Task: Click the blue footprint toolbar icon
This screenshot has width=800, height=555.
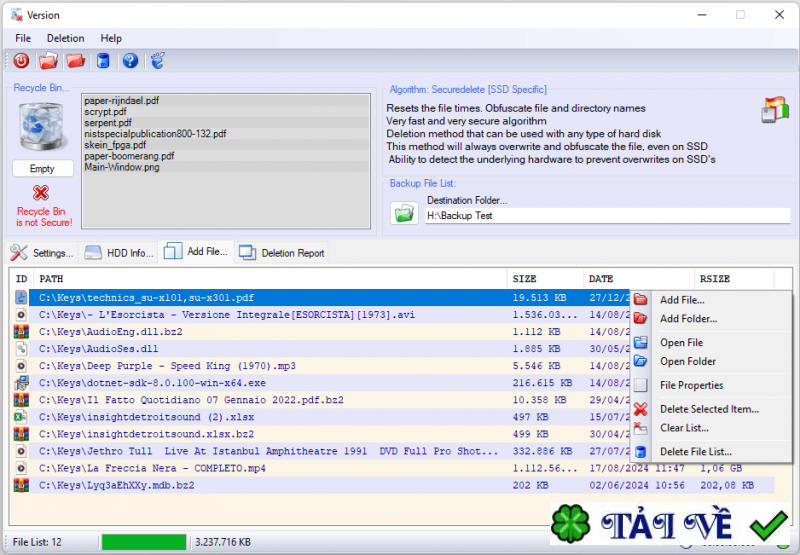Action: [x=157, y=61]
